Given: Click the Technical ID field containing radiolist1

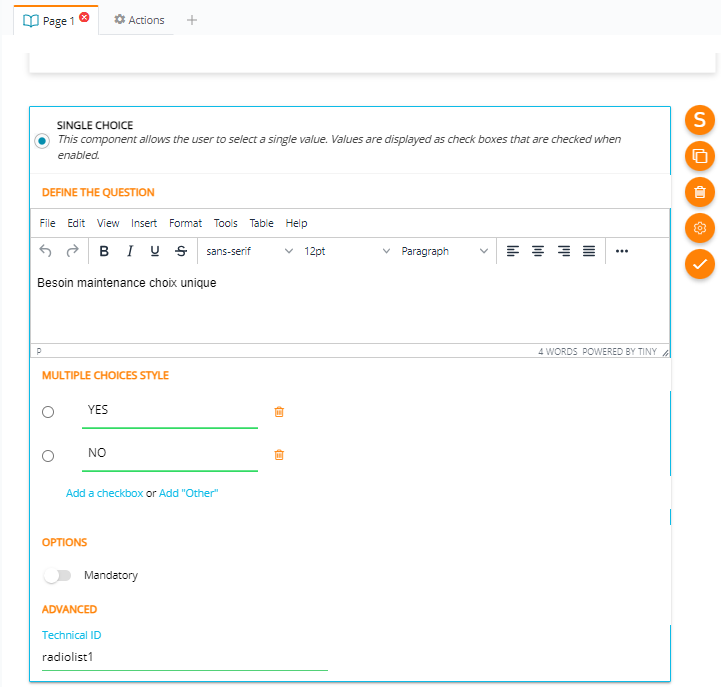Looking at the screenshot, I should (x=184, y=657).
